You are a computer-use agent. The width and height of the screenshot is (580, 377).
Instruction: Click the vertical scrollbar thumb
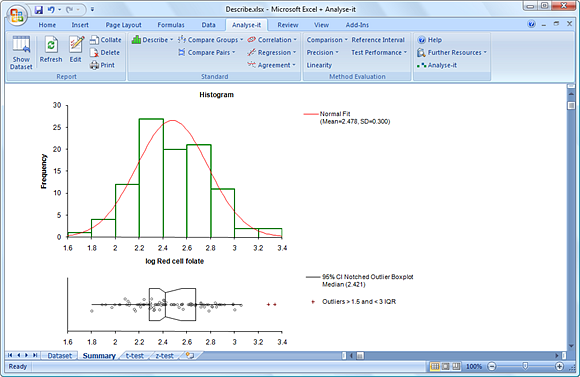(571, 105)
